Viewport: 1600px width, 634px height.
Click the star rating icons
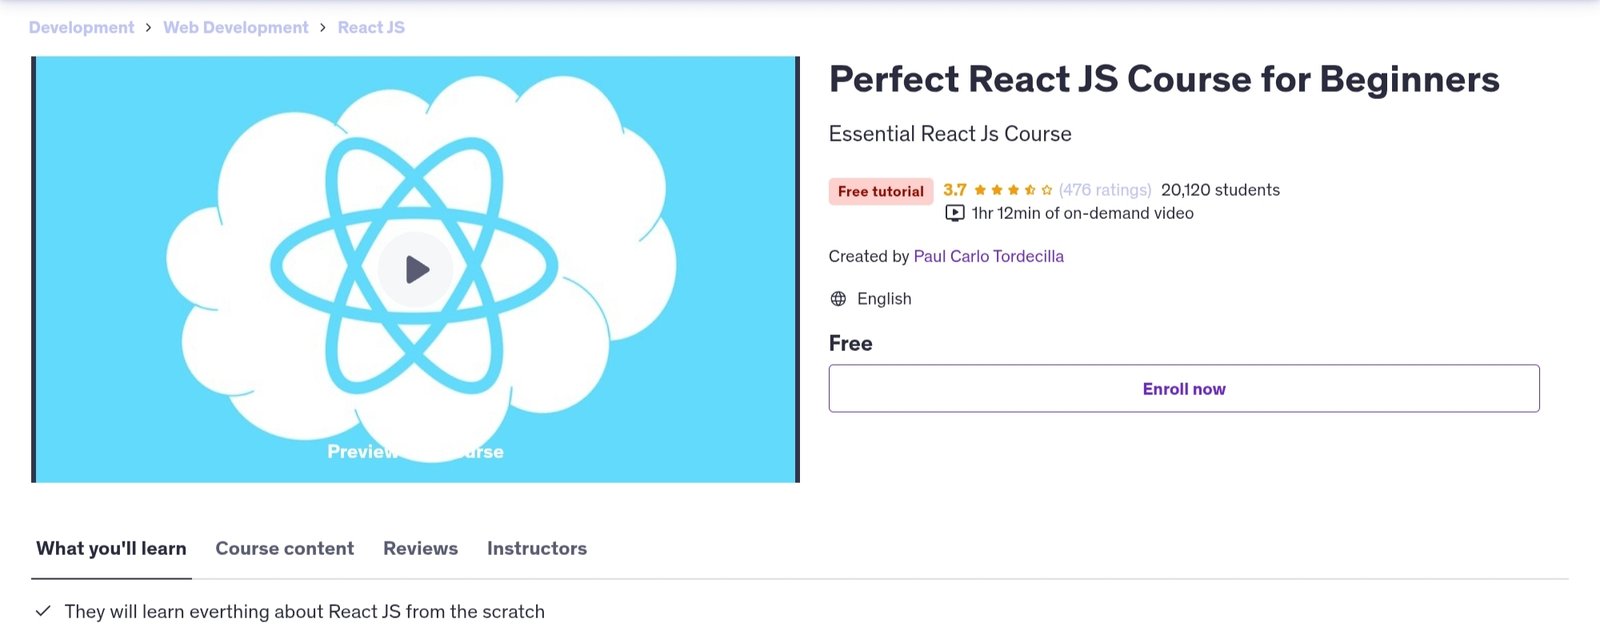(x=1013, y=190)
